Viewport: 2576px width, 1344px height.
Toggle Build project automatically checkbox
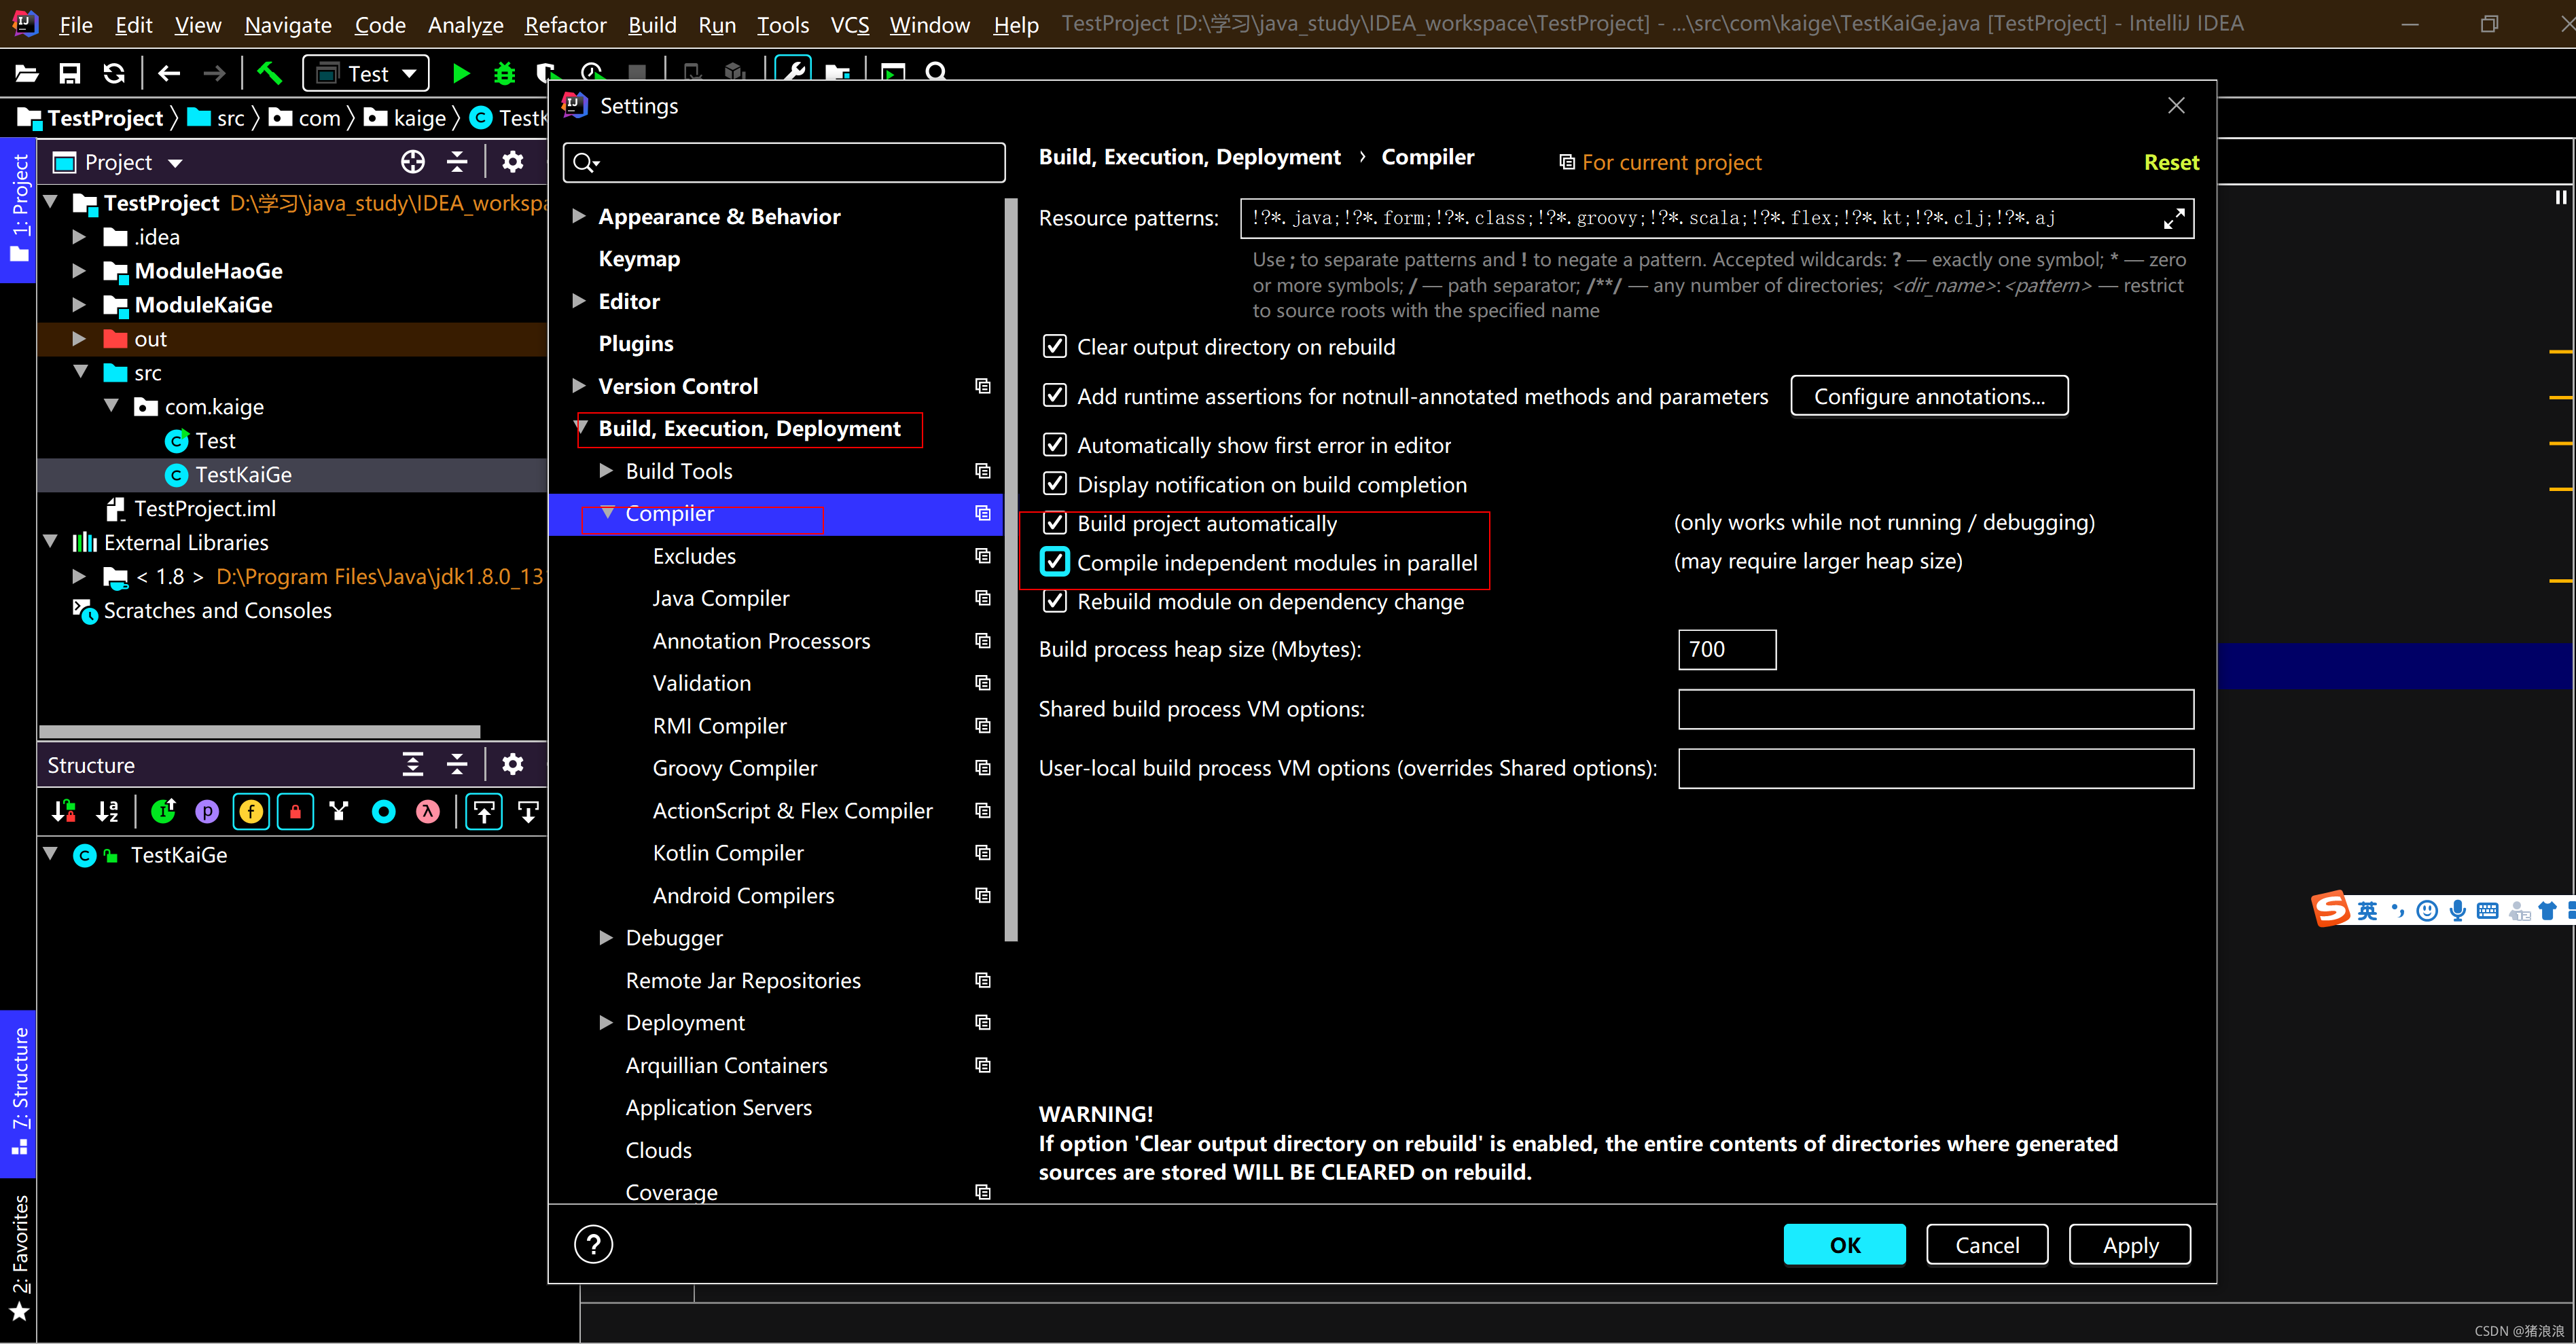(x=1054, y=523)
